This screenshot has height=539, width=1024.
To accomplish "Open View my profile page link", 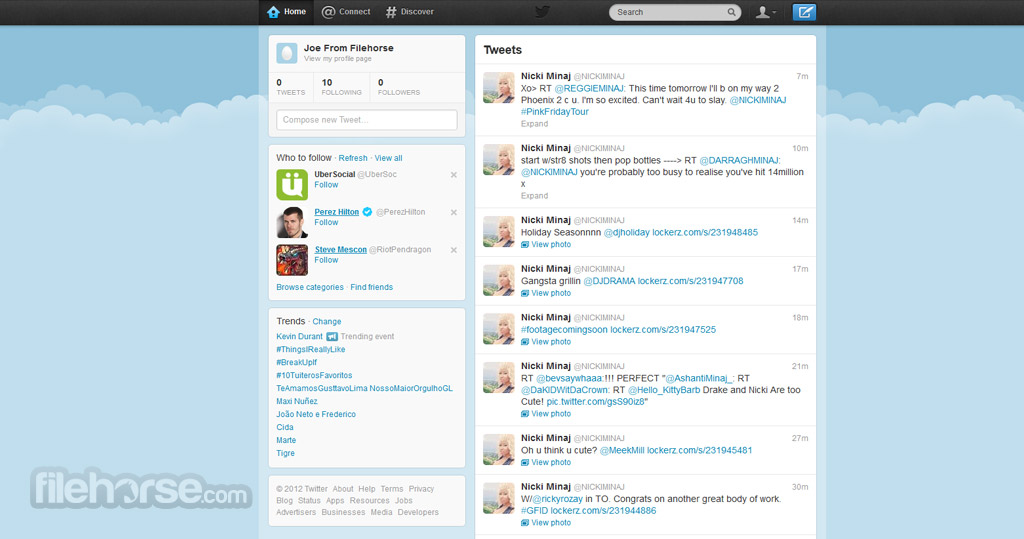I will pos(338,59).
